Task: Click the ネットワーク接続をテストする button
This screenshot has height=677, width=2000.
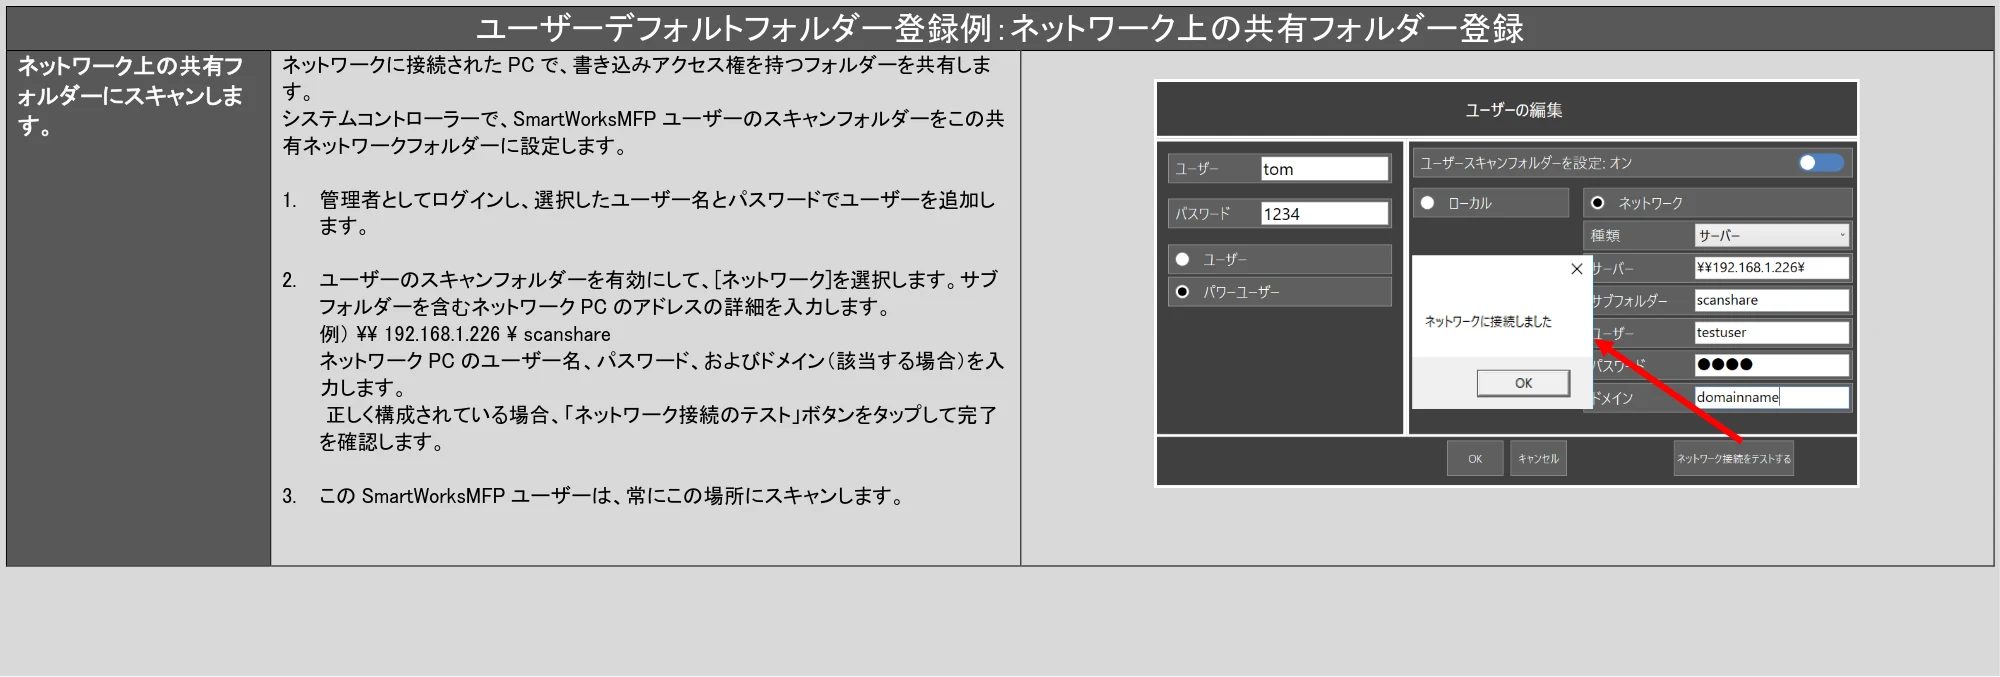Action: (x=1734, y=459)
